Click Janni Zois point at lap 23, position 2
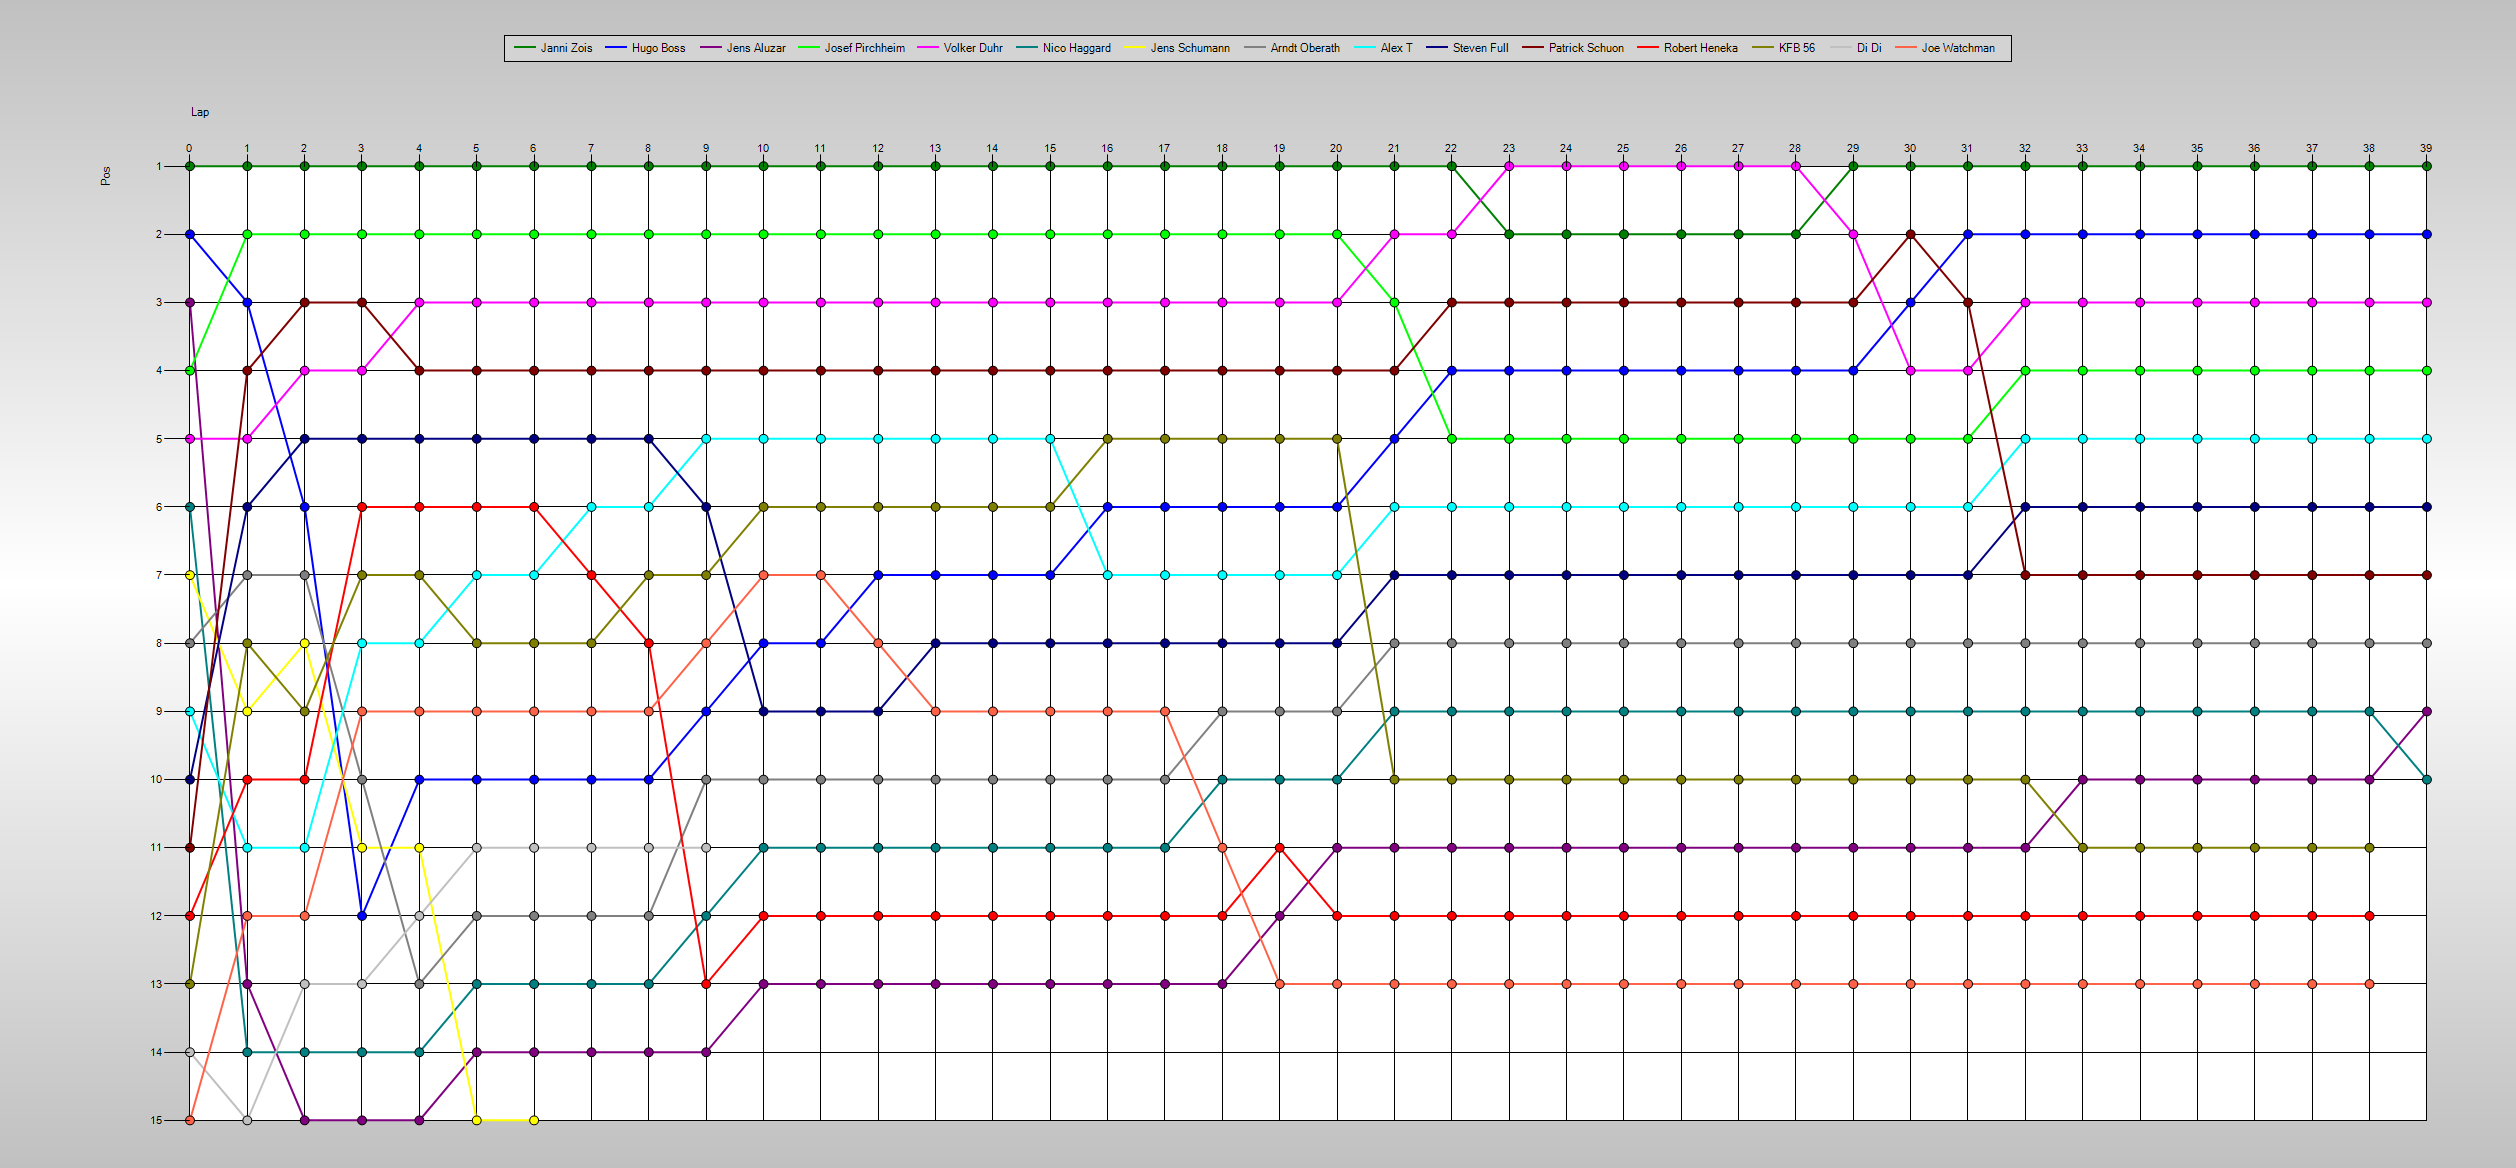This screenshot has height=1168, width=2516. tap(1509, 234)
